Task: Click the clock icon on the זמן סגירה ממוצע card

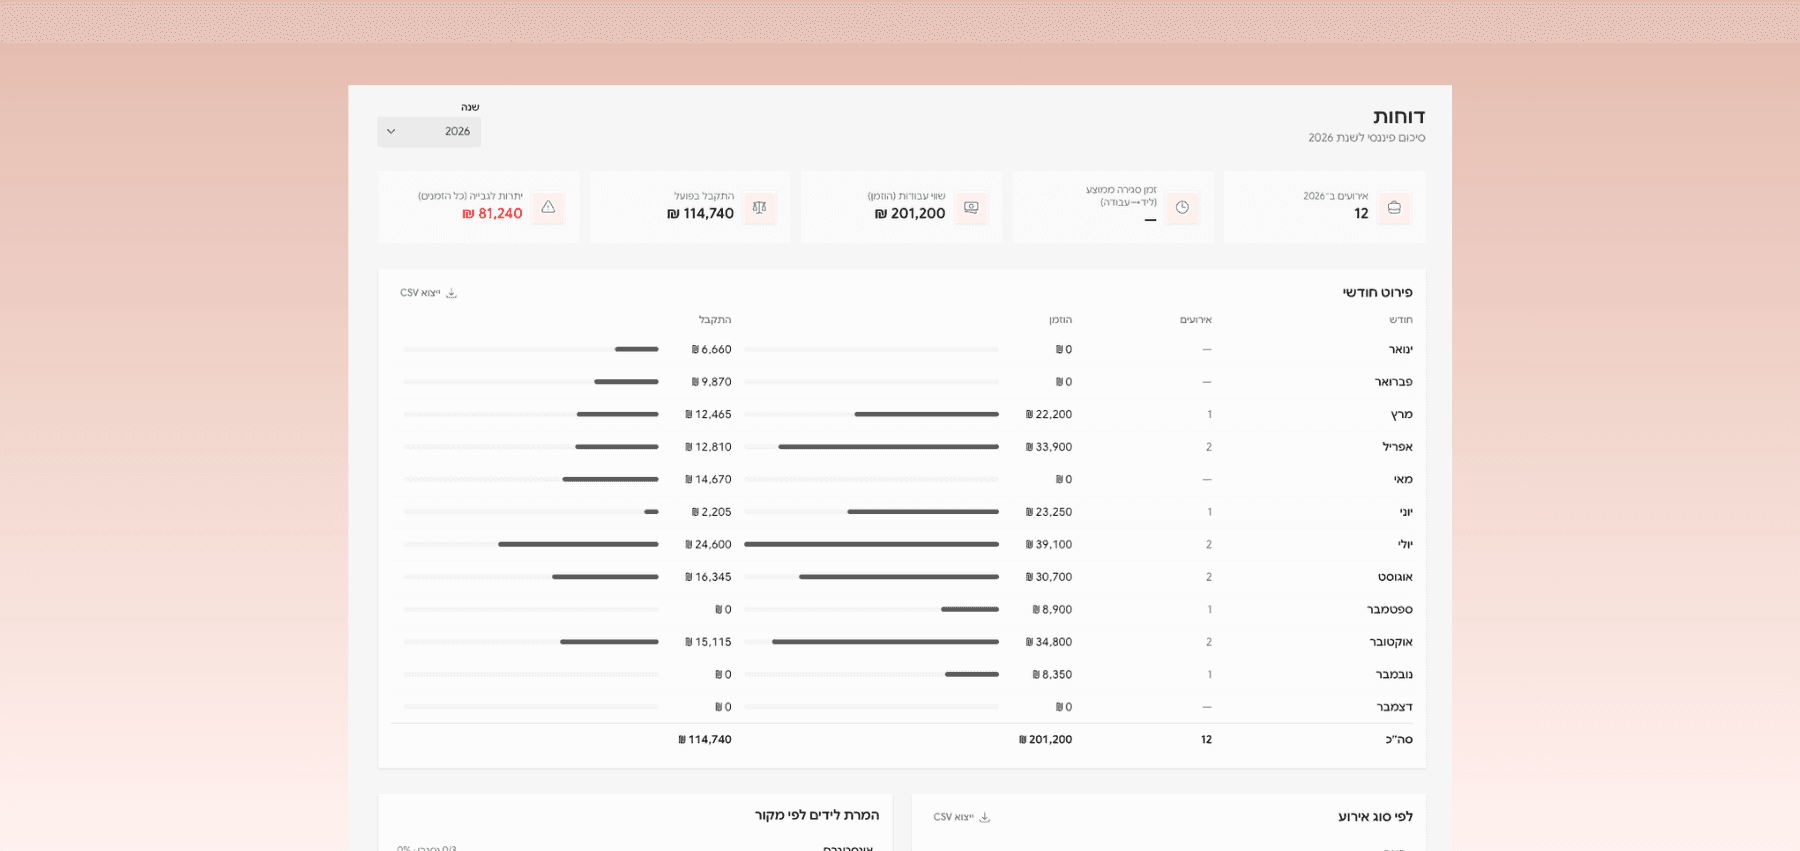Action: point(1182,208)
